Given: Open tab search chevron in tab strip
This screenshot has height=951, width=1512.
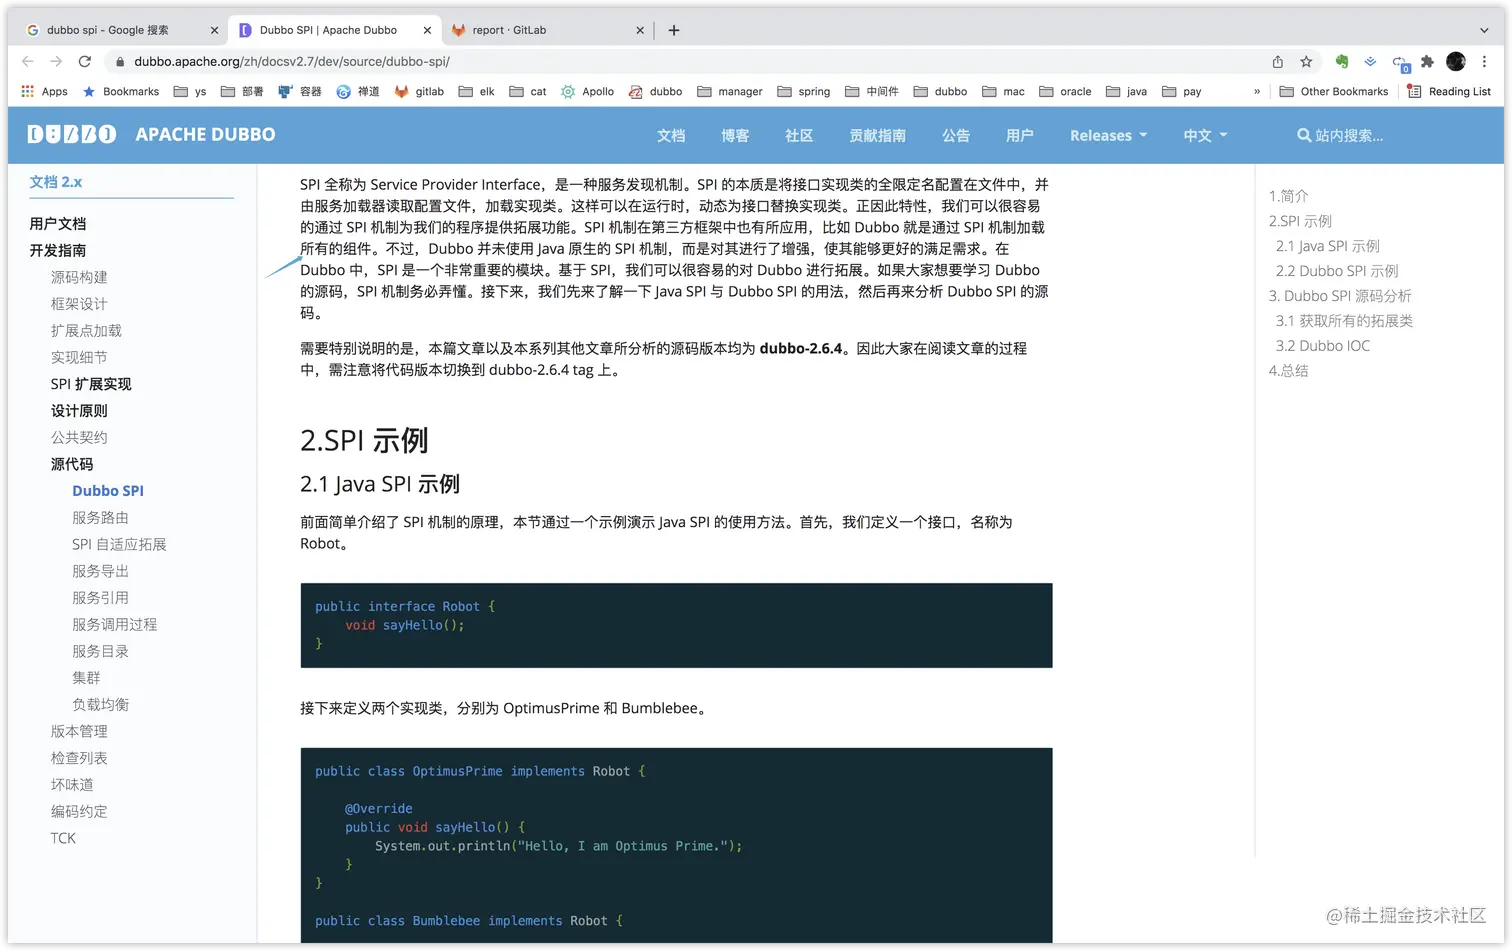Looking at the screenshot, I should coord(1484,30).
